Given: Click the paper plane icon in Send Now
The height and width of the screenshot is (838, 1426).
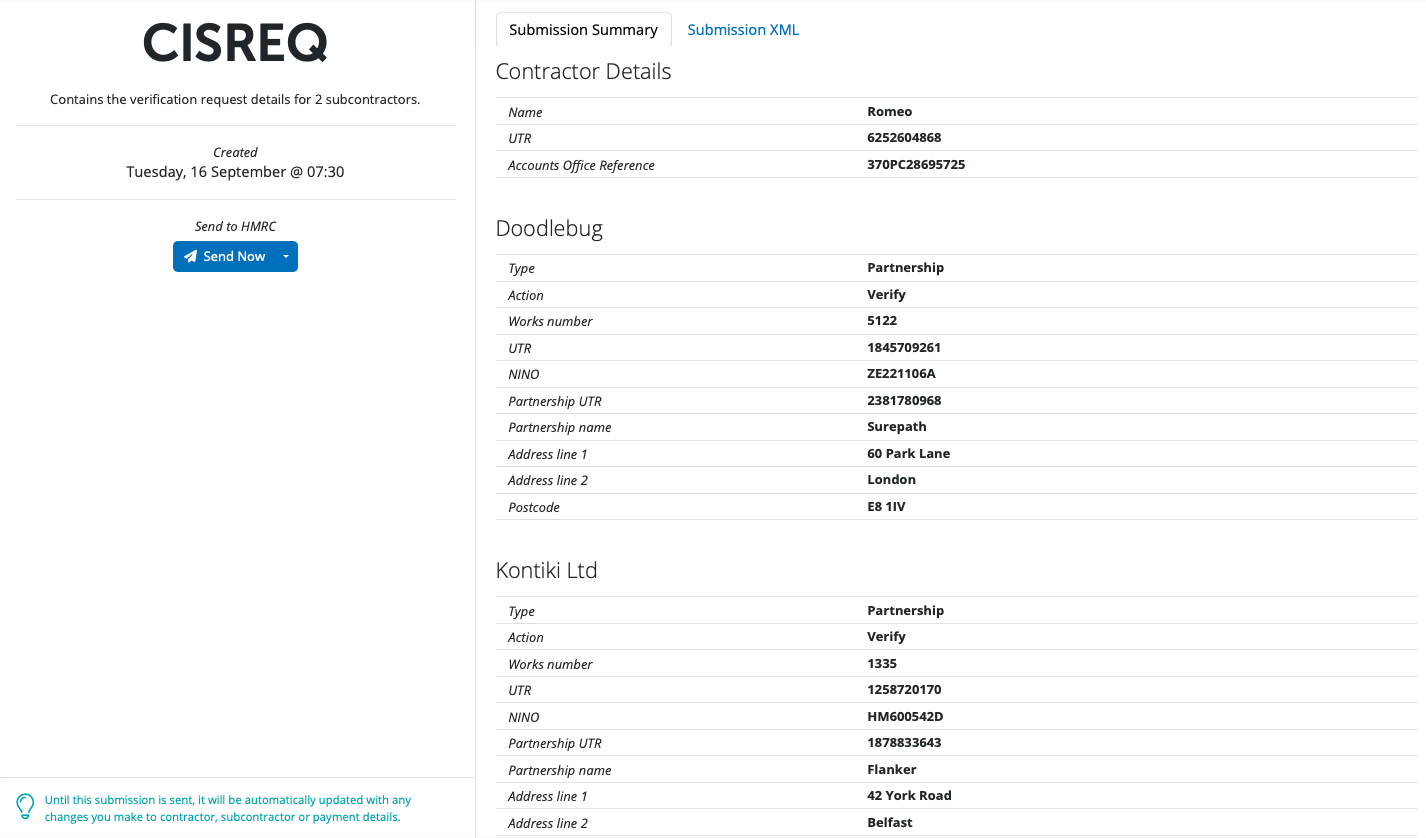Looking at the screenshot, I should tap(190, 257).
